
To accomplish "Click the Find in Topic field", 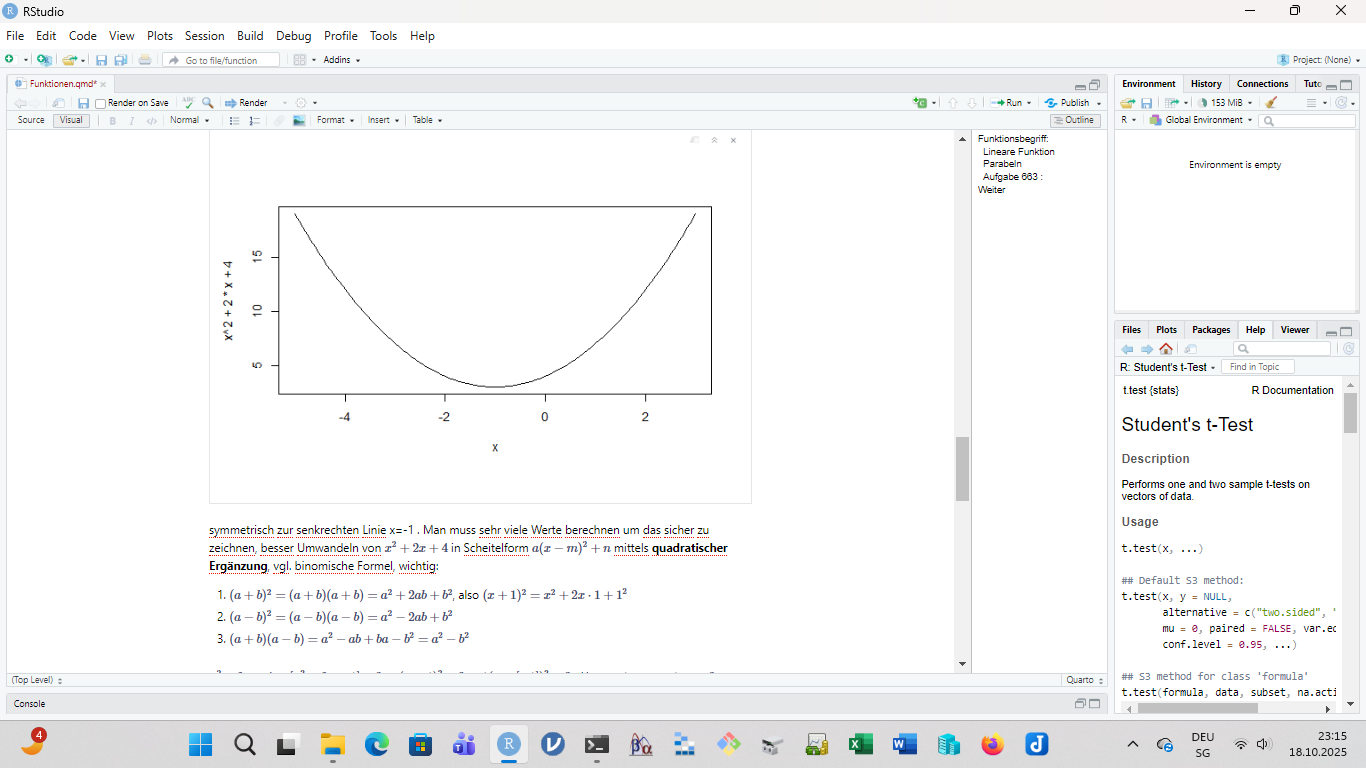I will click(x=1257, y=367).
